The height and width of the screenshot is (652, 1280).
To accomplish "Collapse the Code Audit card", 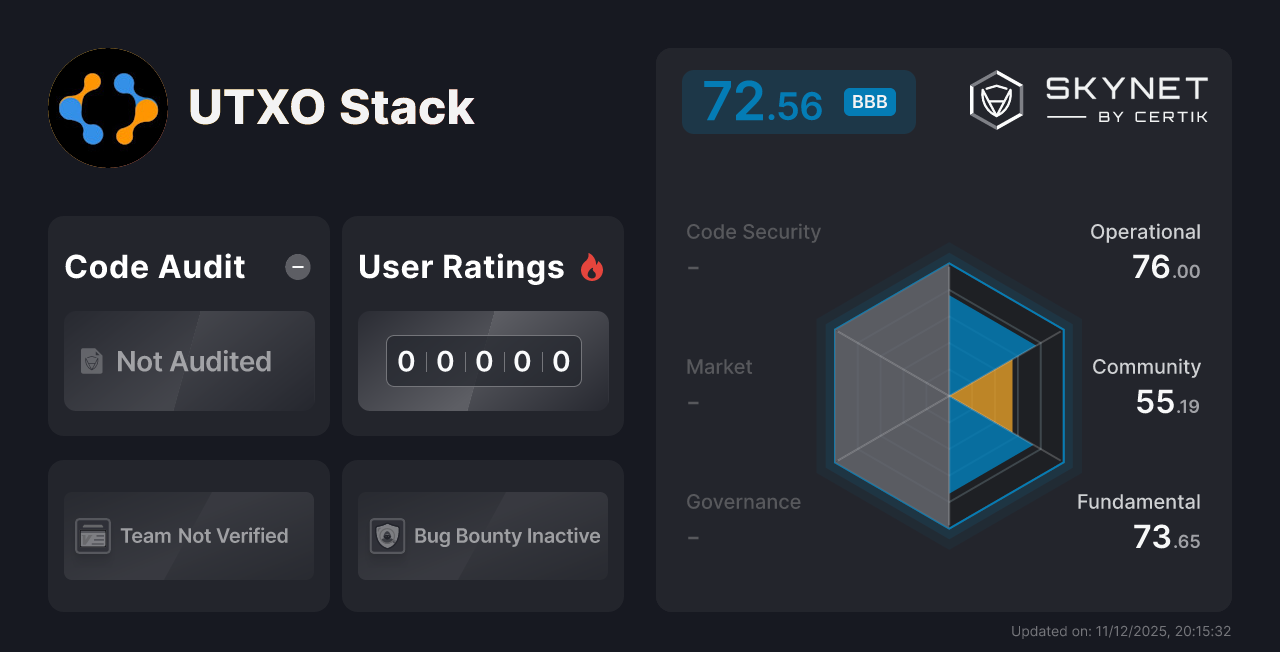I will (x=154, y=267).
